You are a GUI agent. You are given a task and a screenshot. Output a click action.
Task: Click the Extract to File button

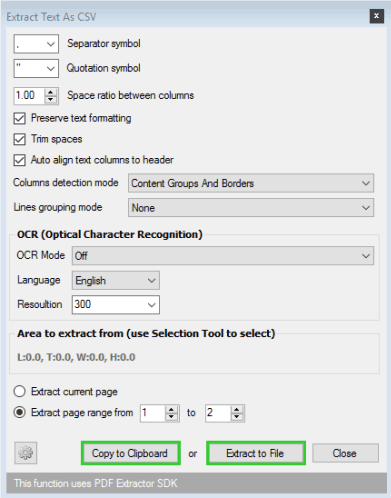coord(256,453)
